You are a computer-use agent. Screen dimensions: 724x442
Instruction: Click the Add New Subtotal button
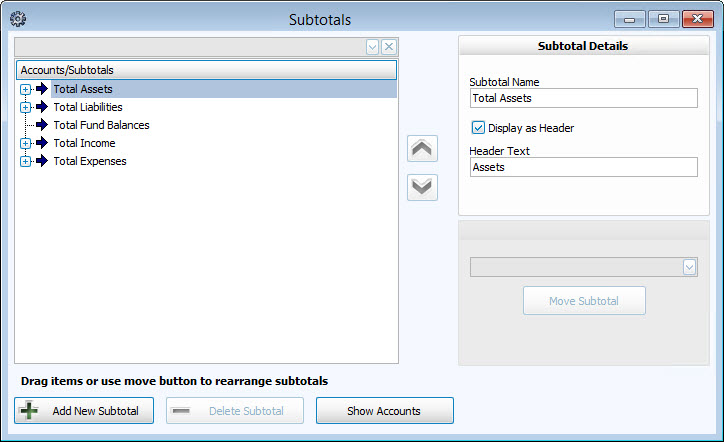pyautogui.click(x=84, y=411)
